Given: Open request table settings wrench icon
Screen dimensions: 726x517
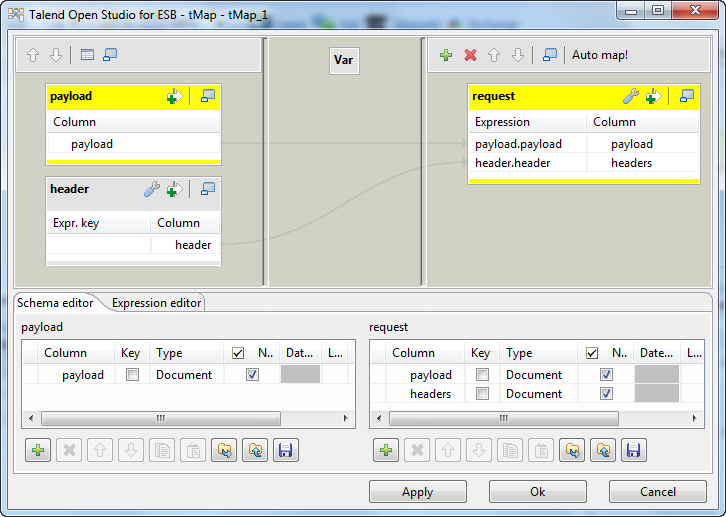Looking at the screenshot, I should click(x=630, y=96).
